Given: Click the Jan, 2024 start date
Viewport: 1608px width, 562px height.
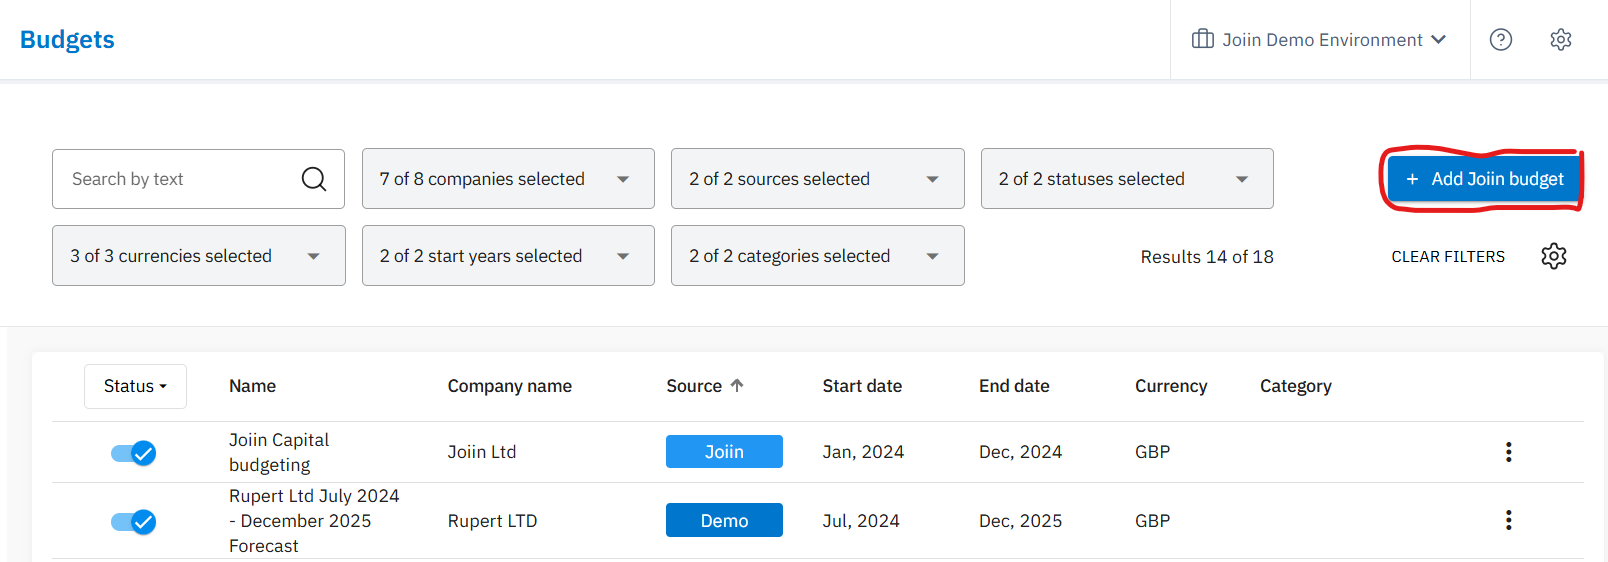Looking at the screenshot, I should coord(863,452).
